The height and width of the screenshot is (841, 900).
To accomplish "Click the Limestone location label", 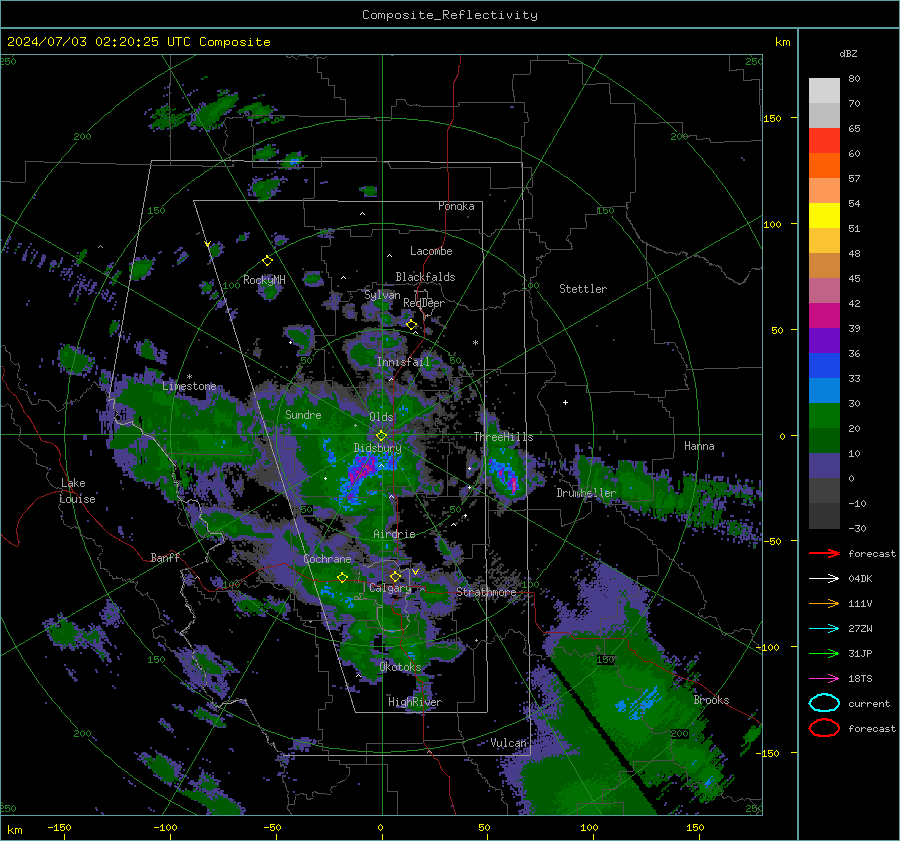I will [189, 386].
